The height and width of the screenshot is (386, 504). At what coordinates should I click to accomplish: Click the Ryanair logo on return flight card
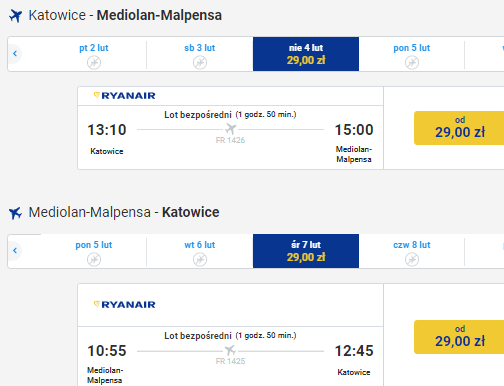pos(125,304)
